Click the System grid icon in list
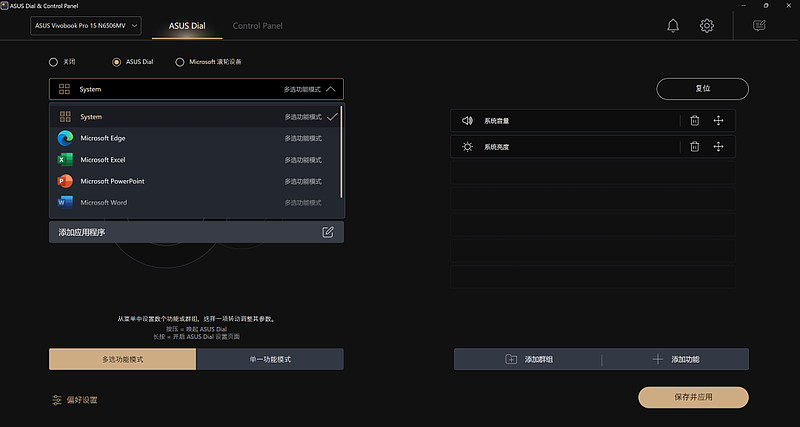 tap(65, 117)
